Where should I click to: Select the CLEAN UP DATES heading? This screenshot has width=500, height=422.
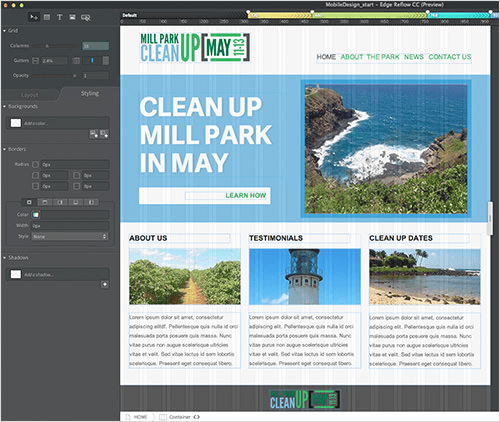(401, 238)
